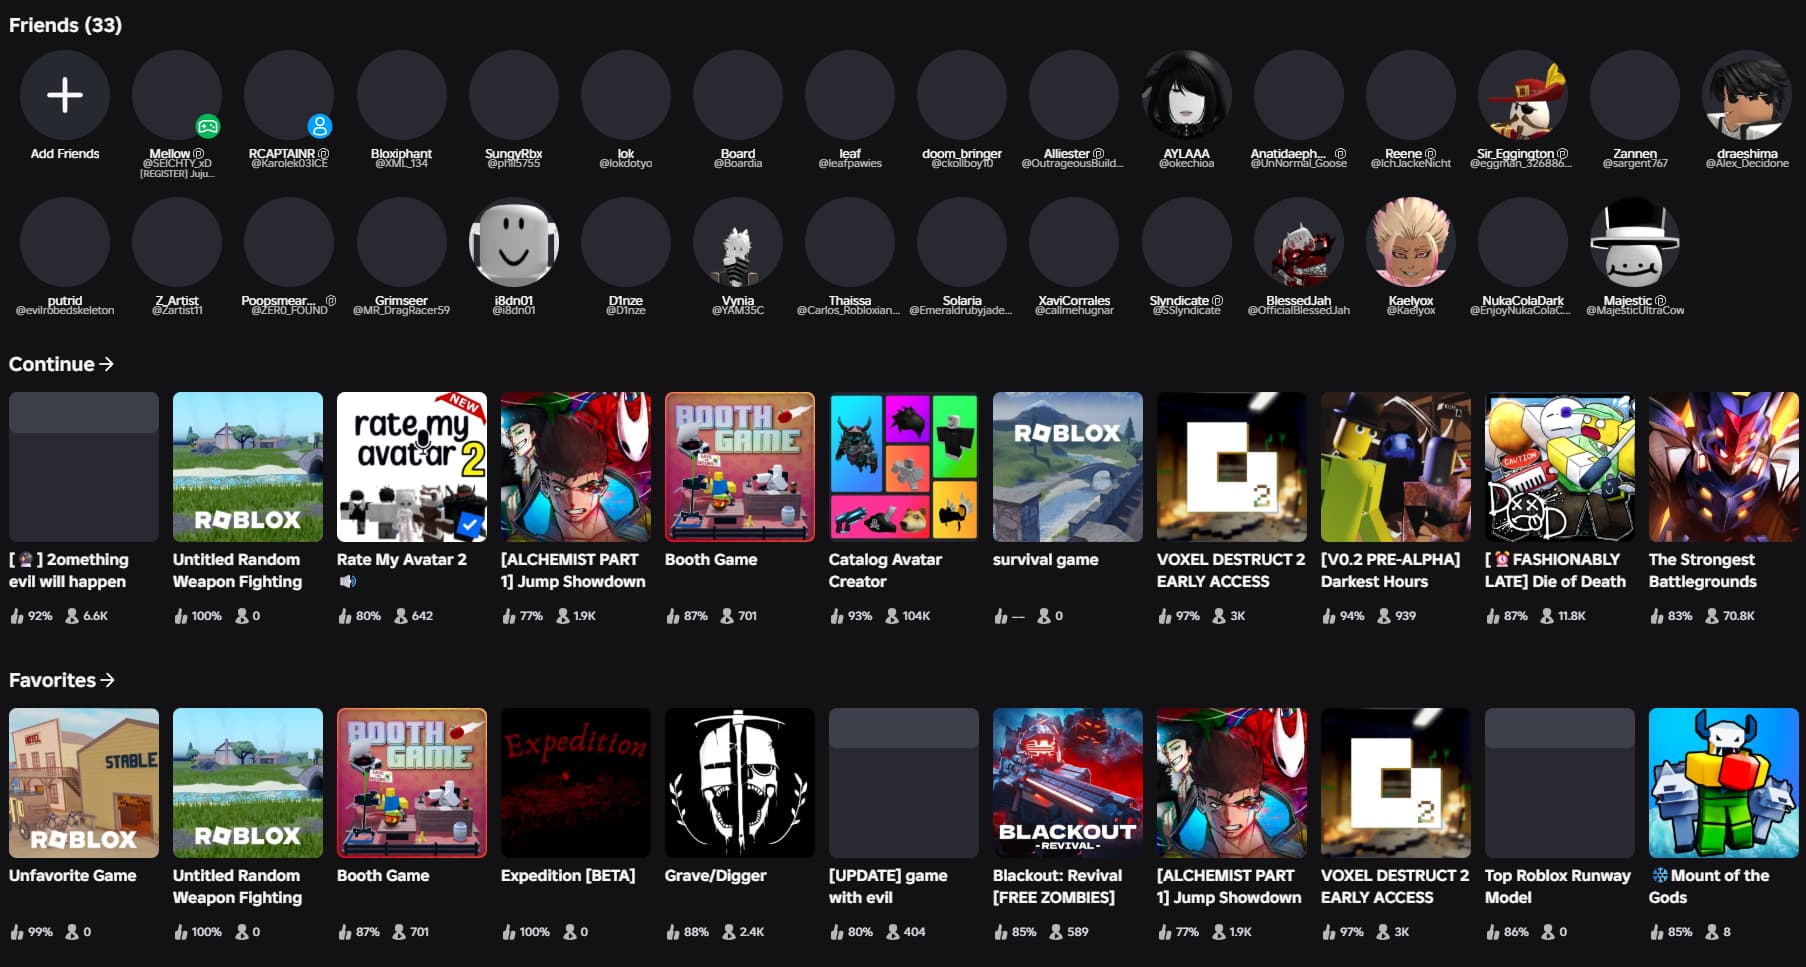
Task: Open Majestic's top hat avatar icon
Action: coord(1634,242)
